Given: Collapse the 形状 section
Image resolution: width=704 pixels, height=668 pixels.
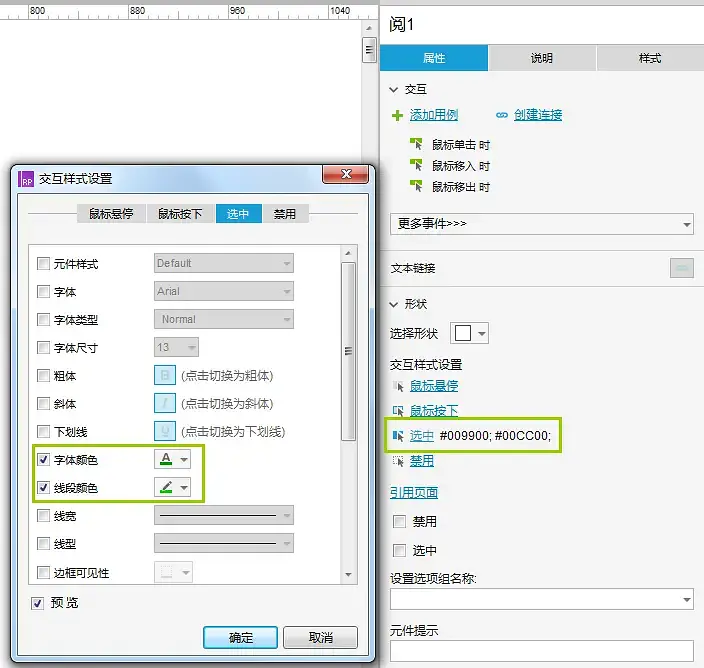Looking at the screenshot, I should (x=394, y=304).
